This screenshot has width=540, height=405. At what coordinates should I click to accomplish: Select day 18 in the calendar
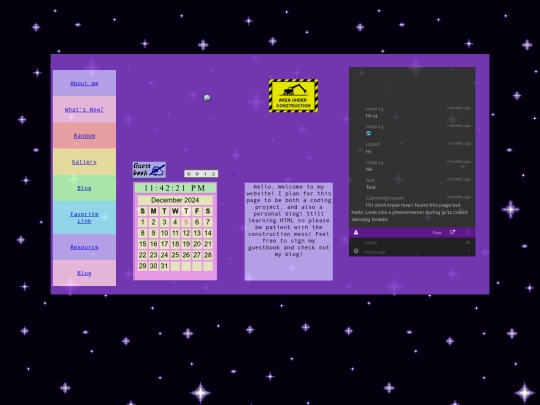click(175, 244)
